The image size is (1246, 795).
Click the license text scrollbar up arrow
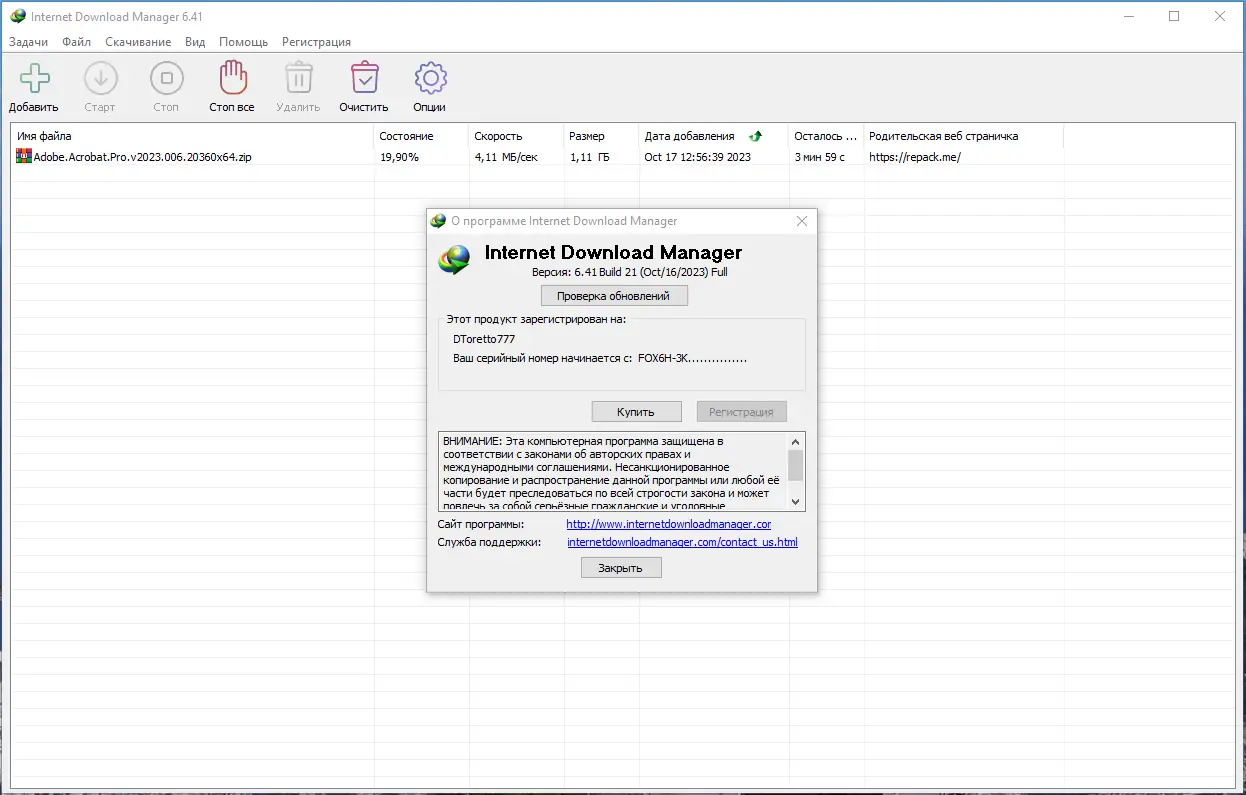(796, 441)
